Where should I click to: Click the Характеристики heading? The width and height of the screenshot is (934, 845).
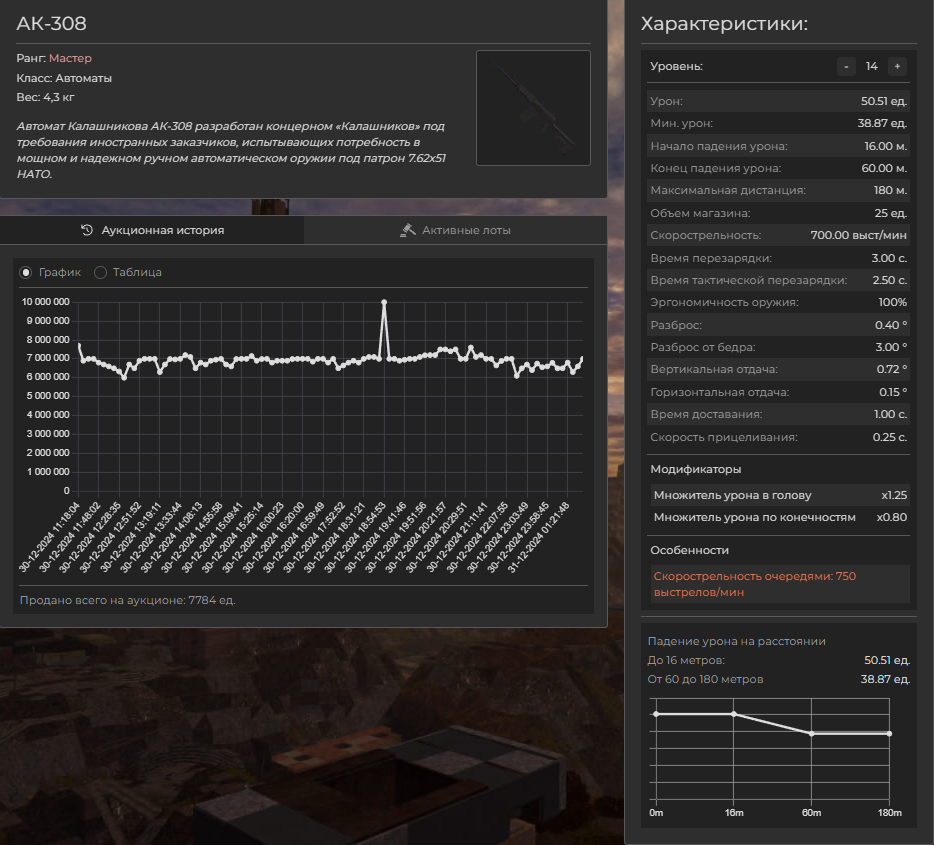[x=724, y=24]
